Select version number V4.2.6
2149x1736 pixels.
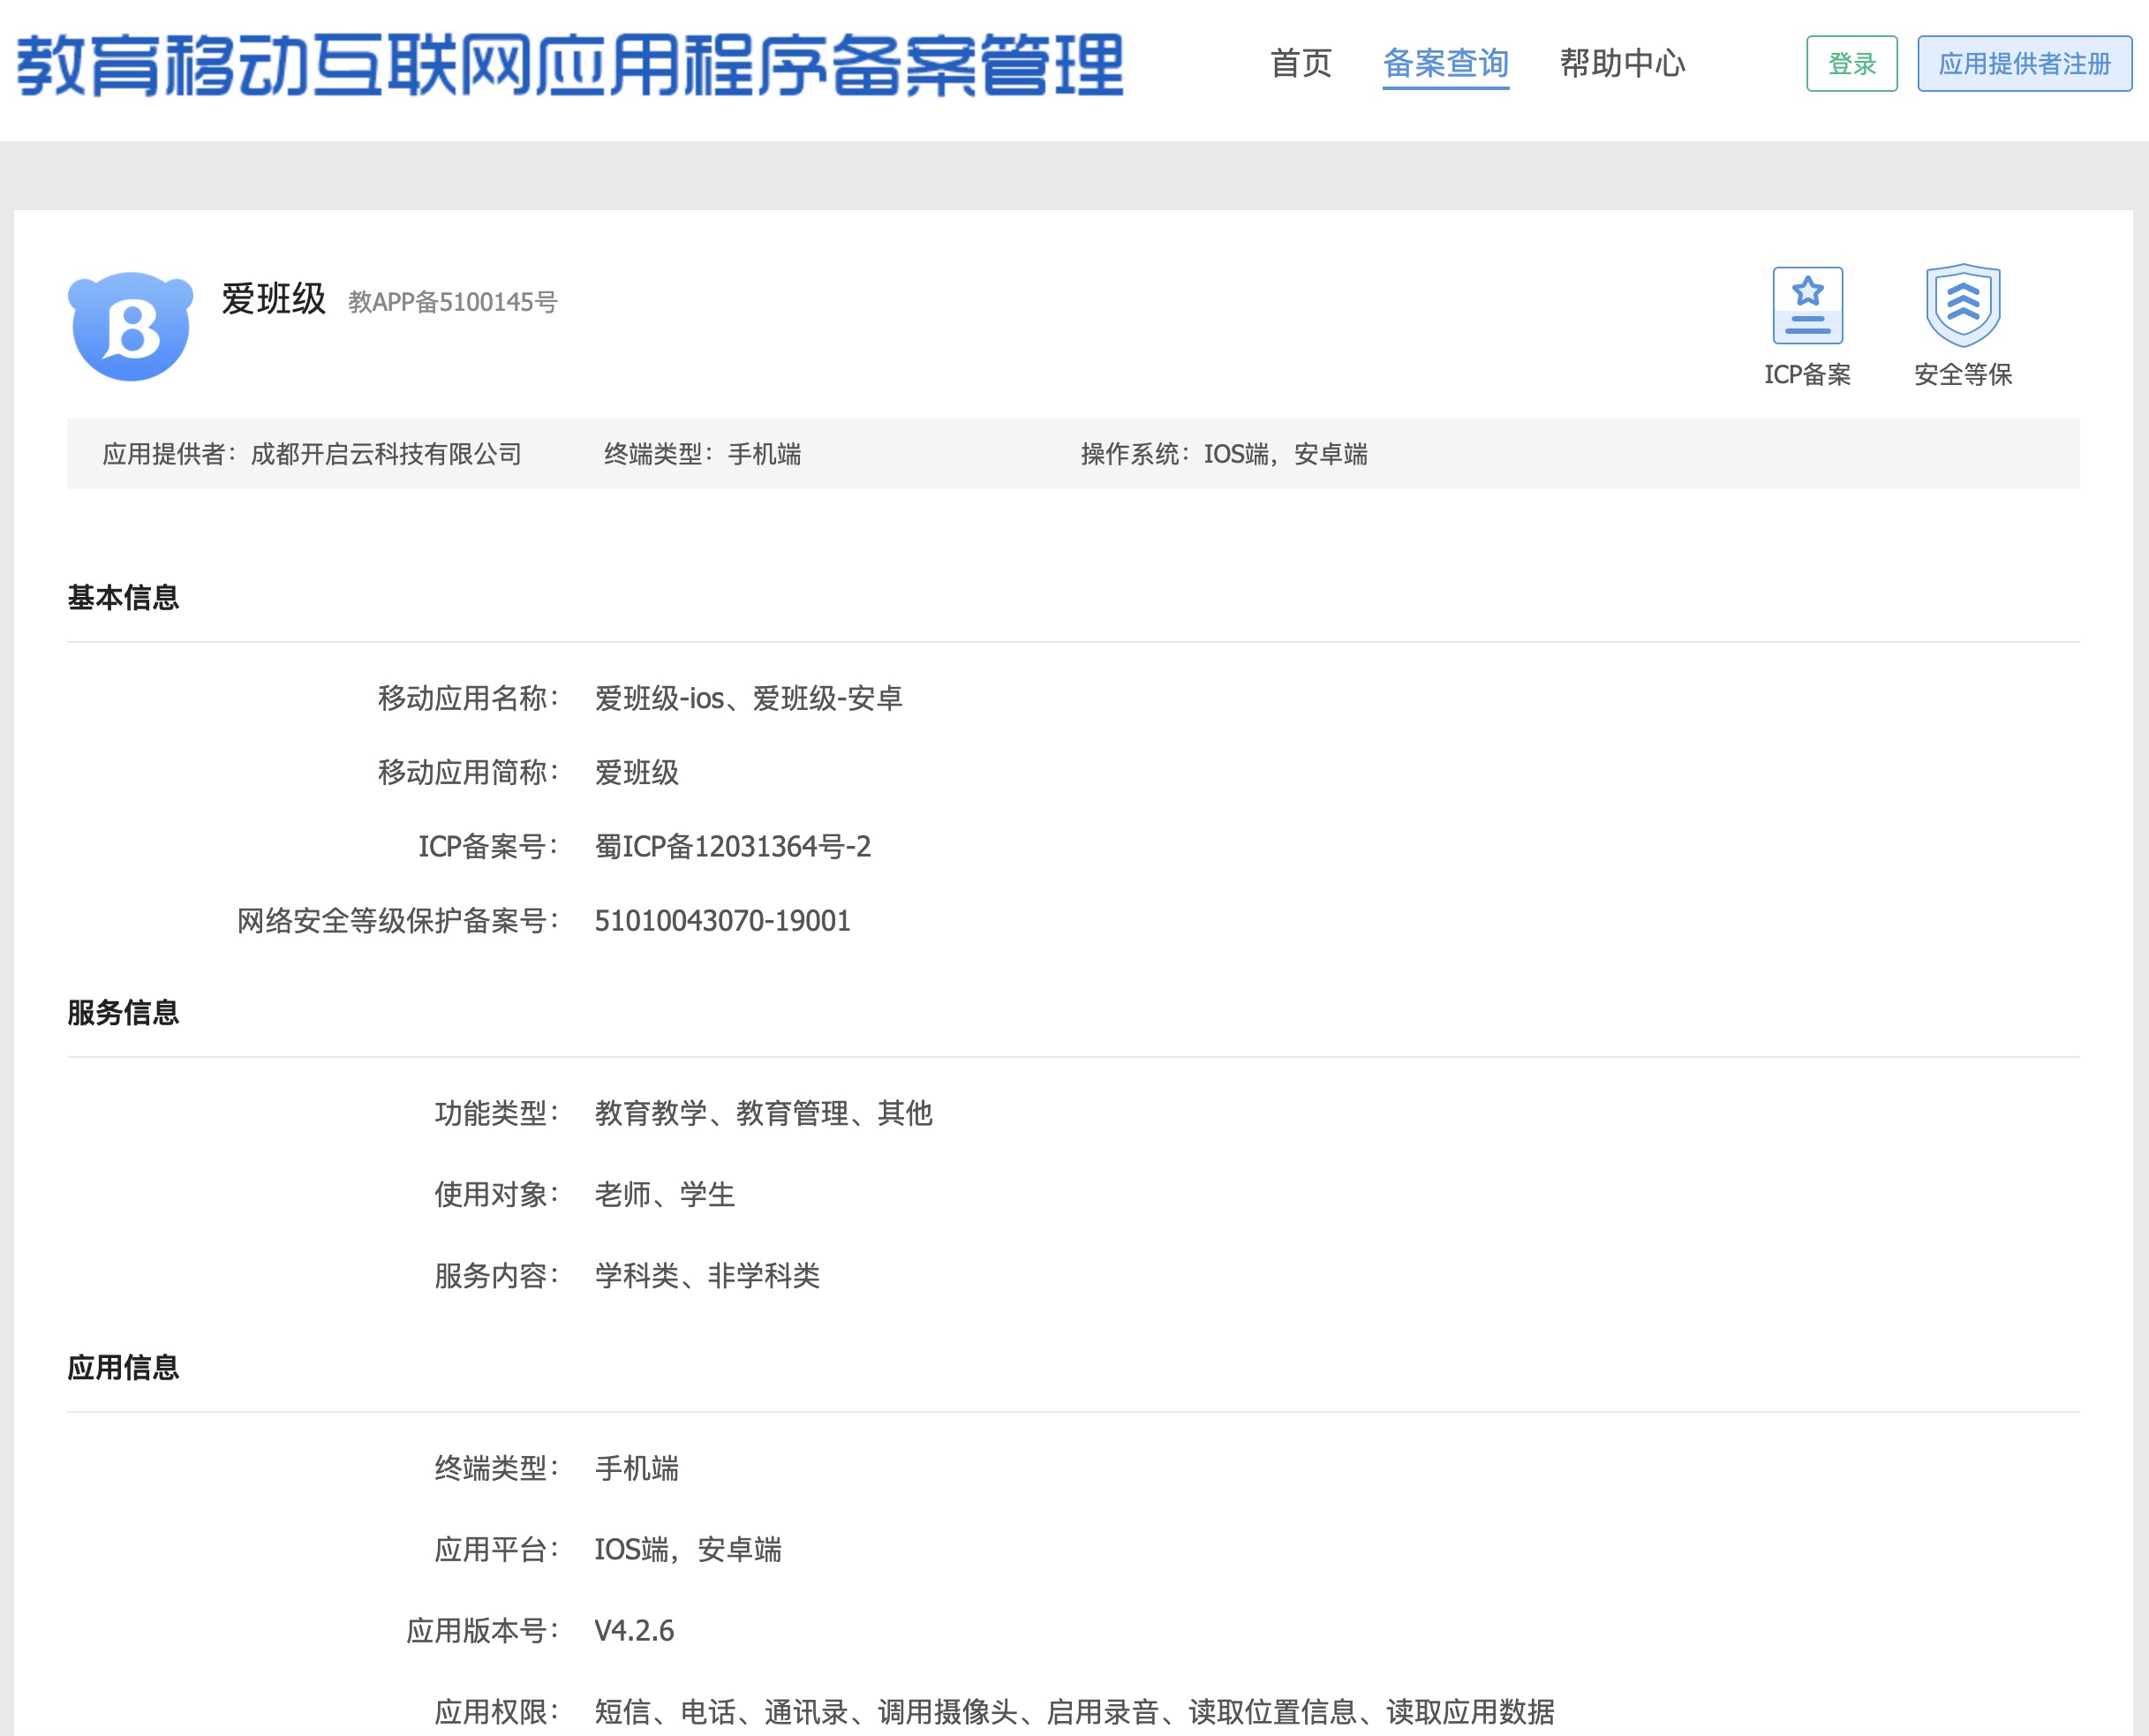(634, 1630)
